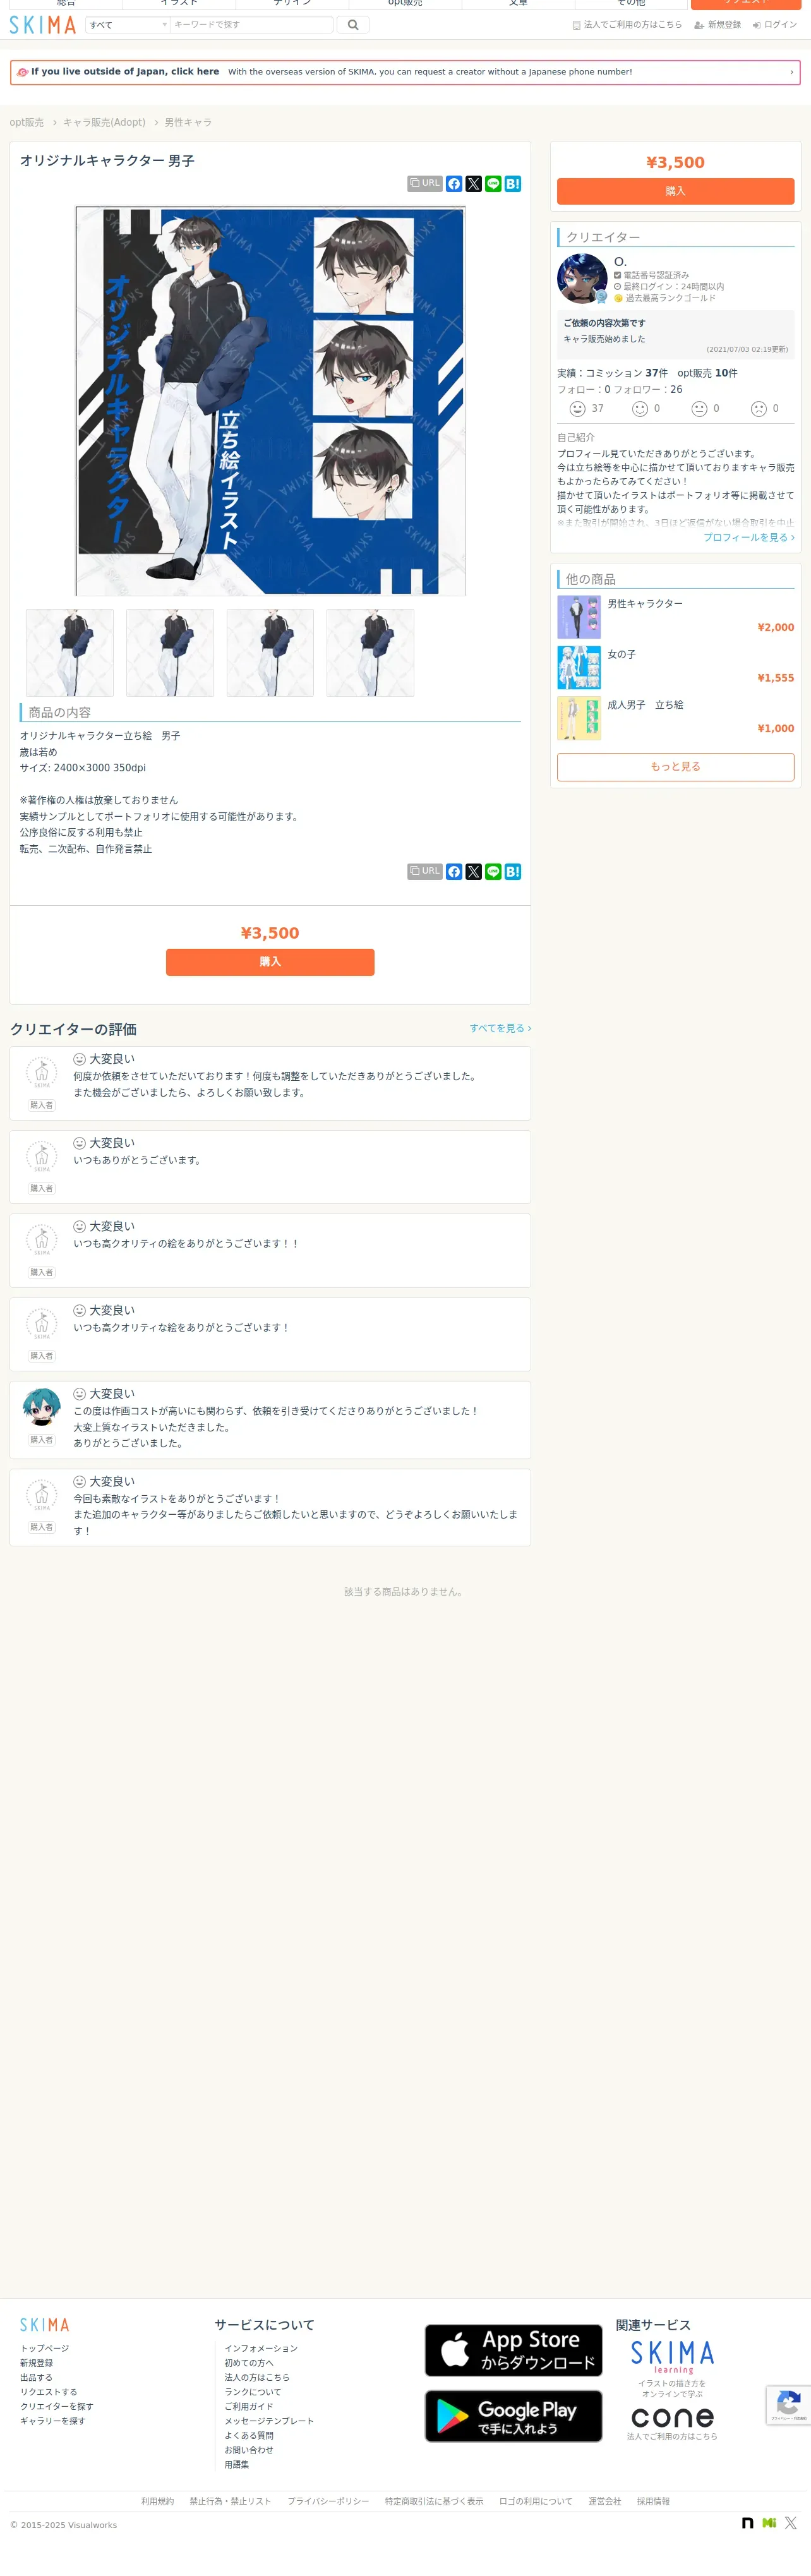The image size is (811, 2576).
Task: Open プロフィールを見る profile link
Action: 749,538
